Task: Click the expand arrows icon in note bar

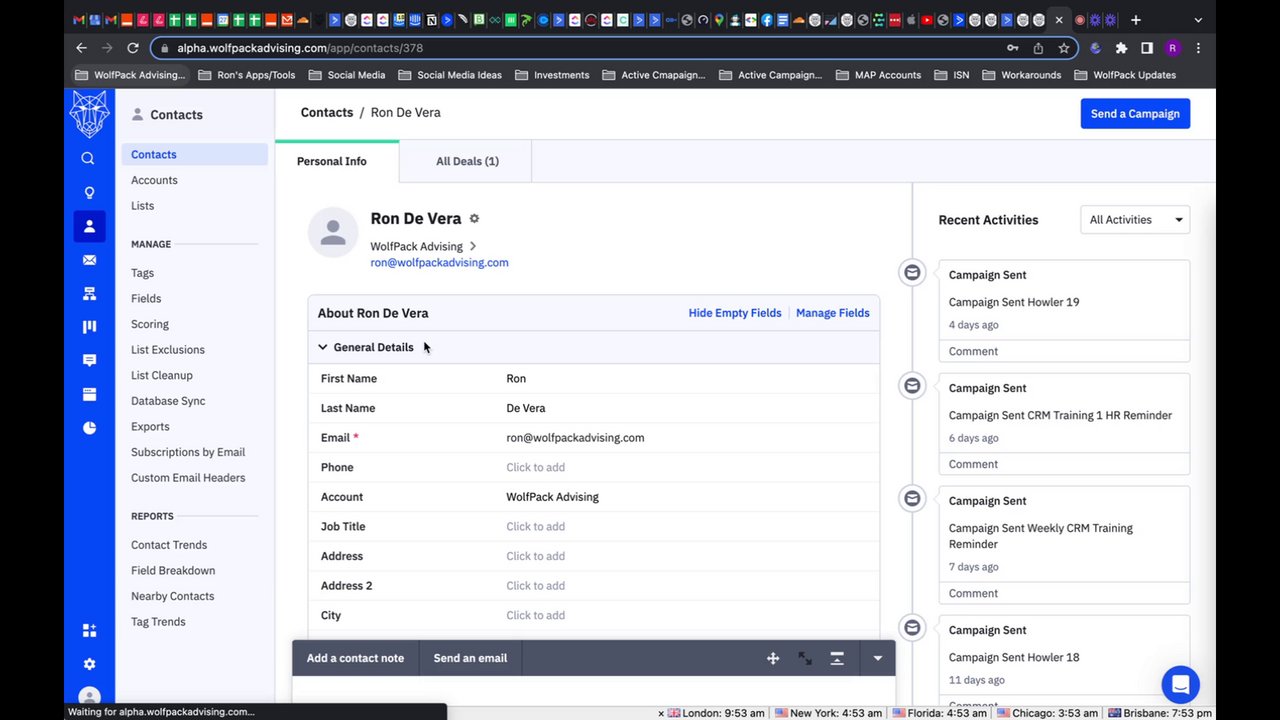Action: tap(805, 658)
